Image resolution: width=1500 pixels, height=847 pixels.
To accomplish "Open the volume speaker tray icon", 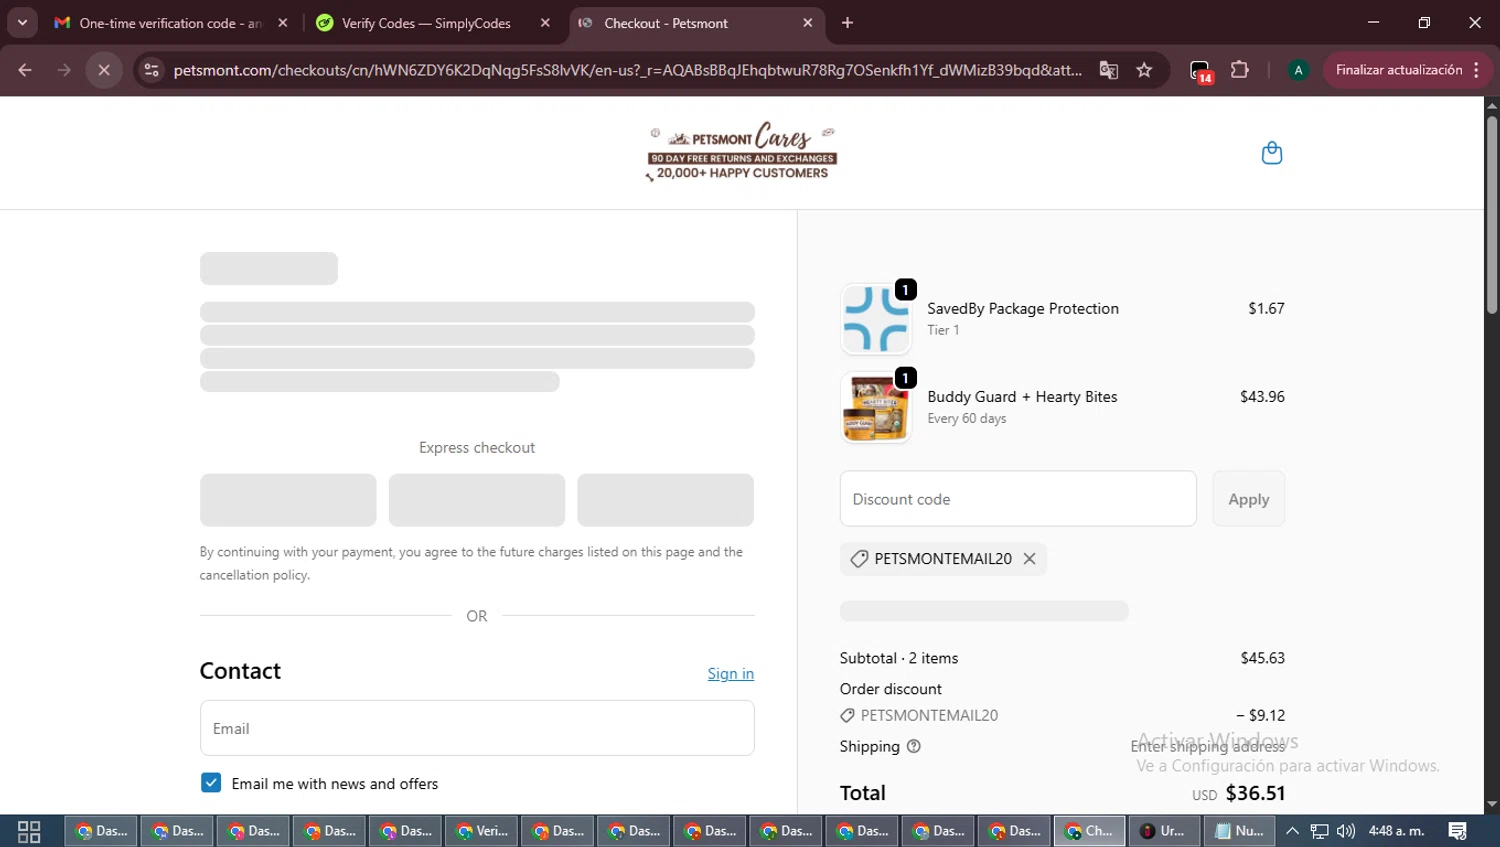I will coord(1346,831).
